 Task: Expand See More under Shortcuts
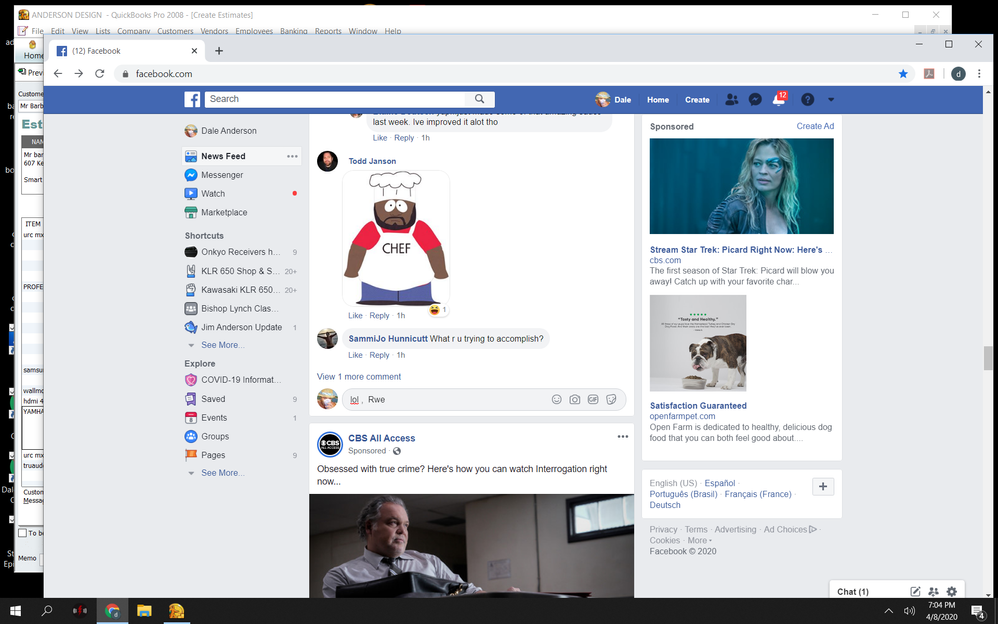coord(222,345)
